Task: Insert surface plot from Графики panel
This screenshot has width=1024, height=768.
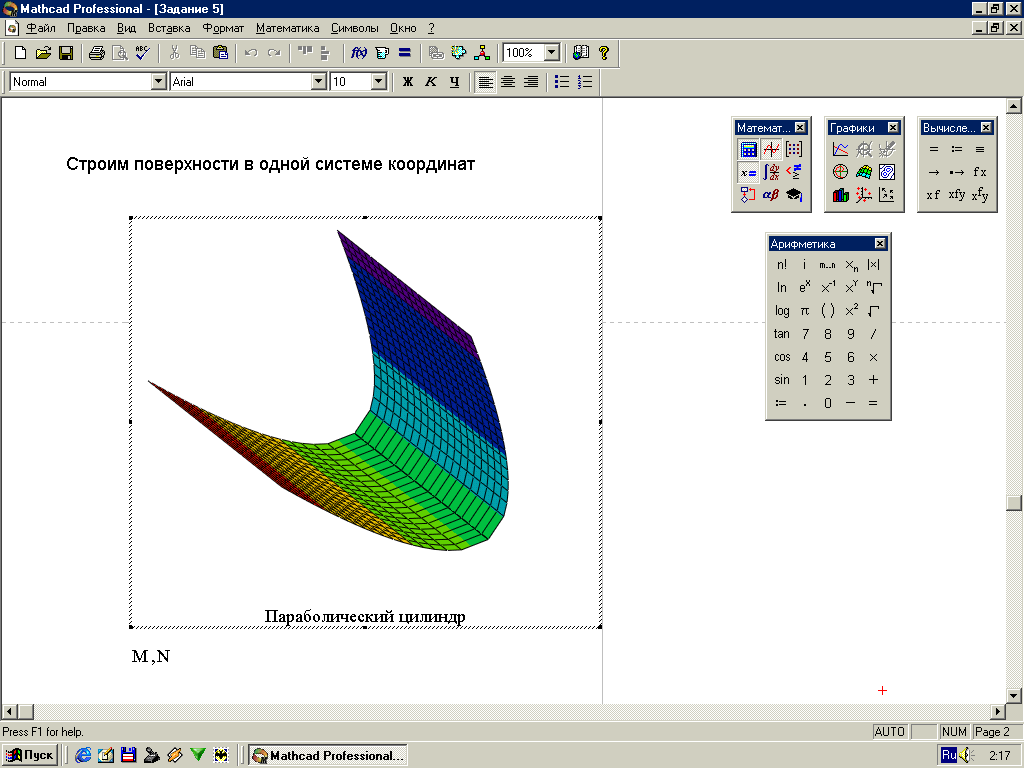Action: tap(864, 172)
